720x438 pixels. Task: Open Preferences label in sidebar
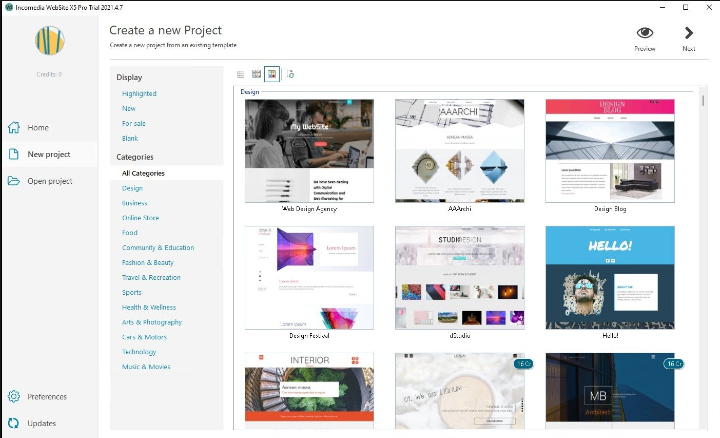(x=47, y=397)
